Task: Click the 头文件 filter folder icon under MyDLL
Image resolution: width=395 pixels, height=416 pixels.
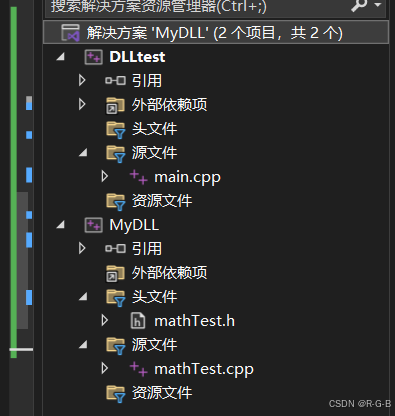Action: [116, 298]
